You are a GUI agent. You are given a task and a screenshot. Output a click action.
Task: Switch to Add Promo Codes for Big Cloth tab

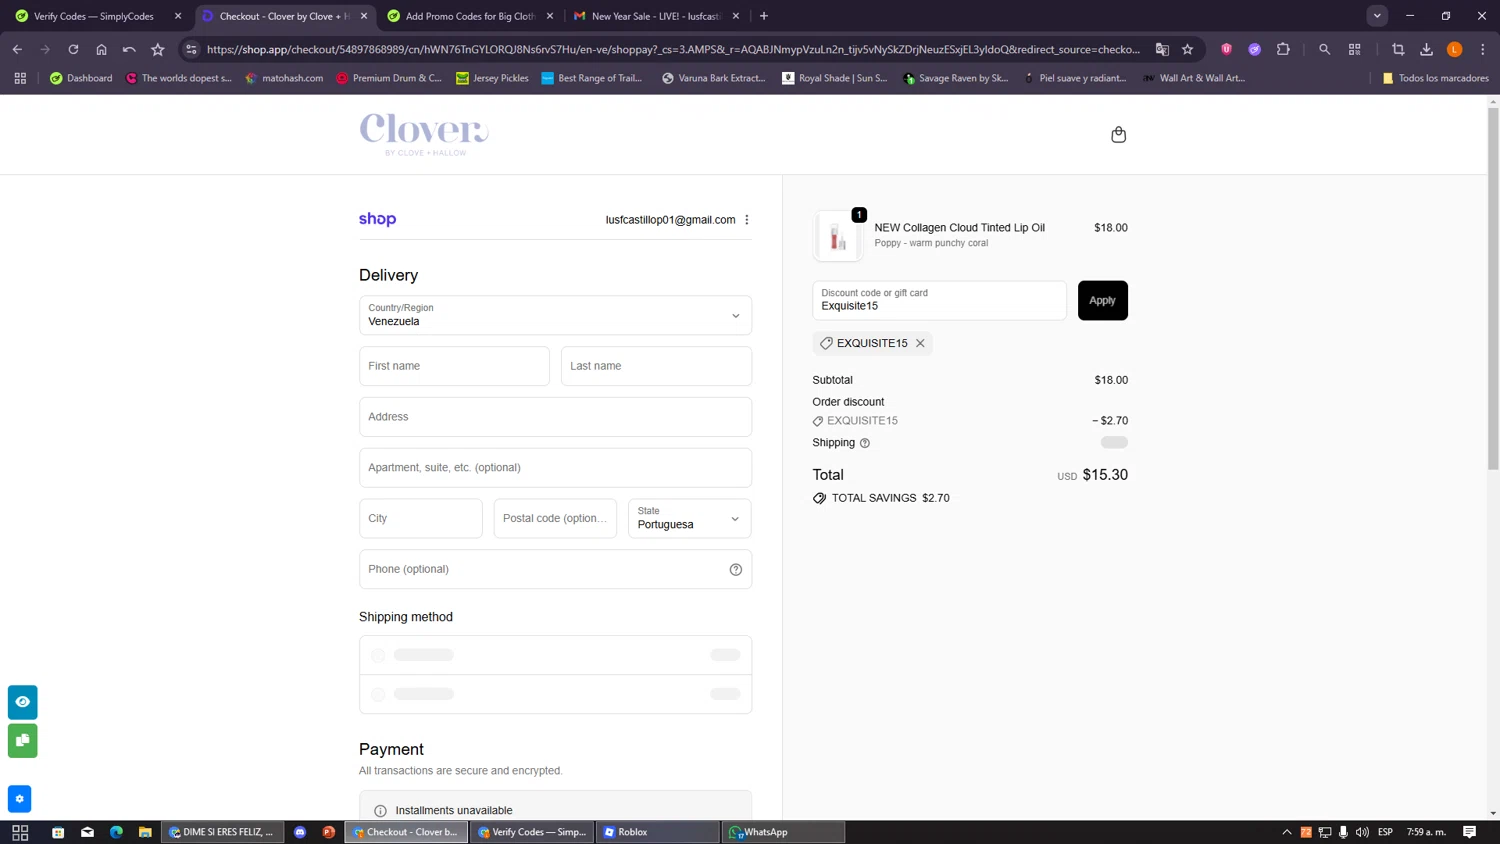(x=470, y=16)
